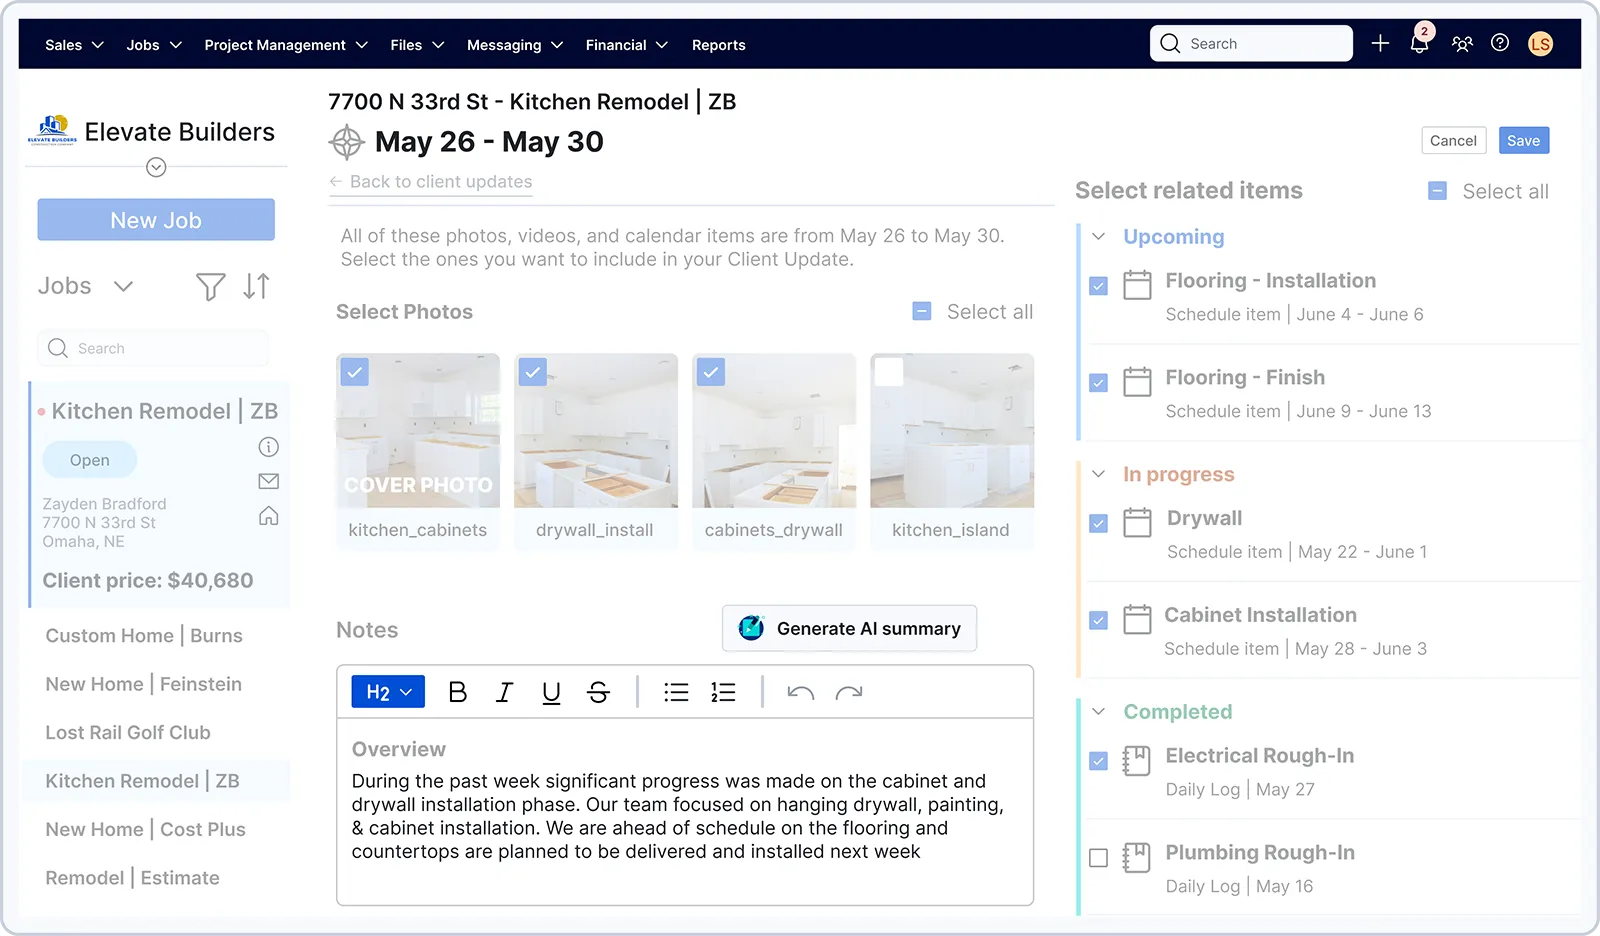Open the Financial menu

[626, 45]
